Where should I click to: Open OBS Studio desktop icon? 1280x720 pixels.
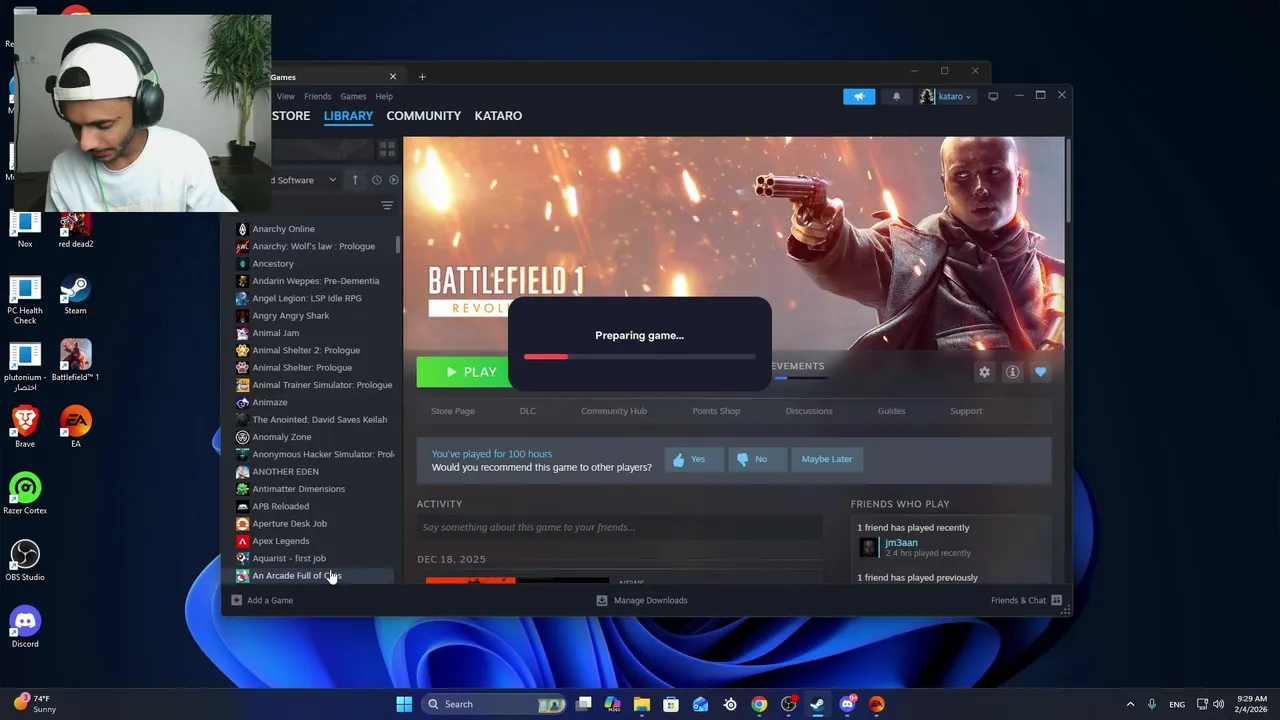click(x=25, y=561)
